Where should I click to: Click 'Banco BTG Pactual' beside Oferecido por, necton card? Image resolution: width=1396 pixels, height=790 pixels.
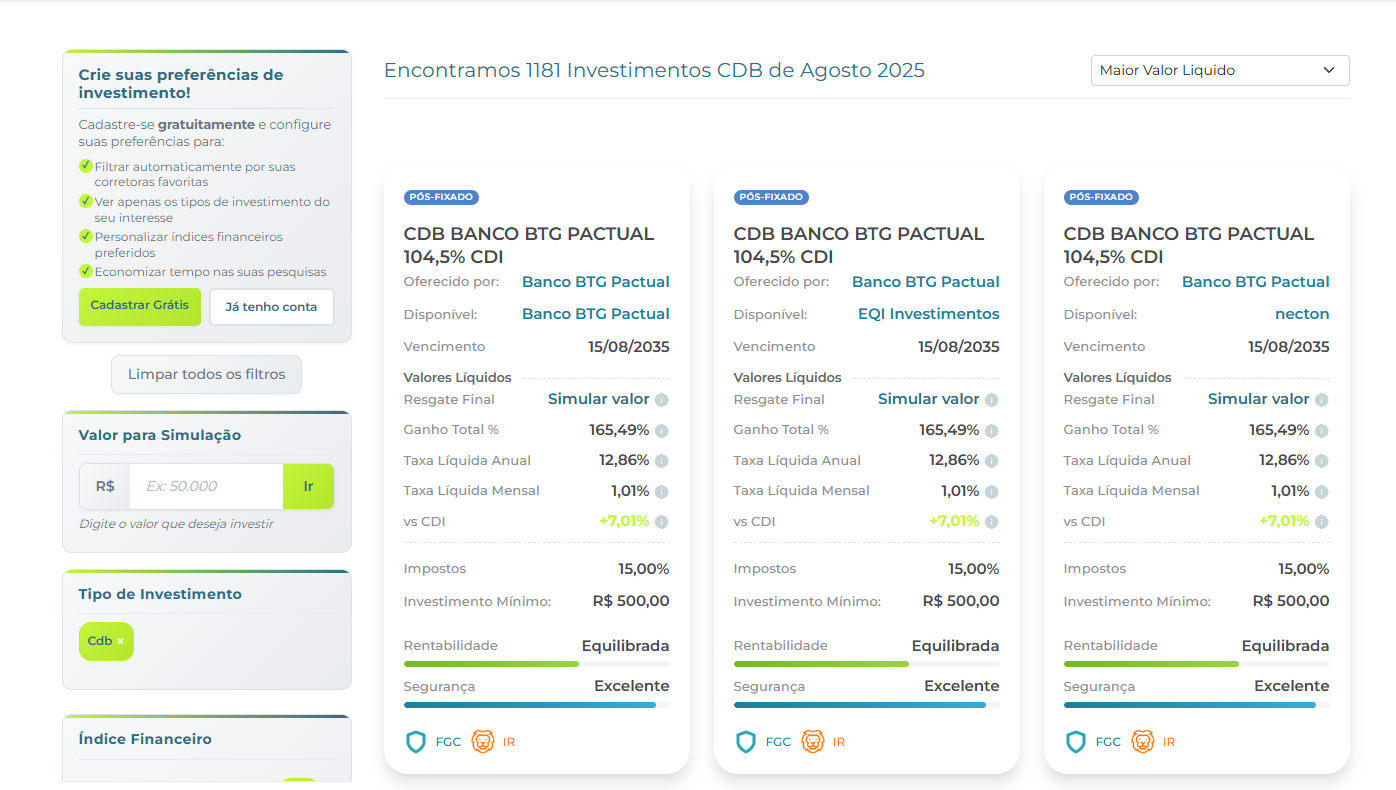pyautogui.click(x=1256, y=282)
